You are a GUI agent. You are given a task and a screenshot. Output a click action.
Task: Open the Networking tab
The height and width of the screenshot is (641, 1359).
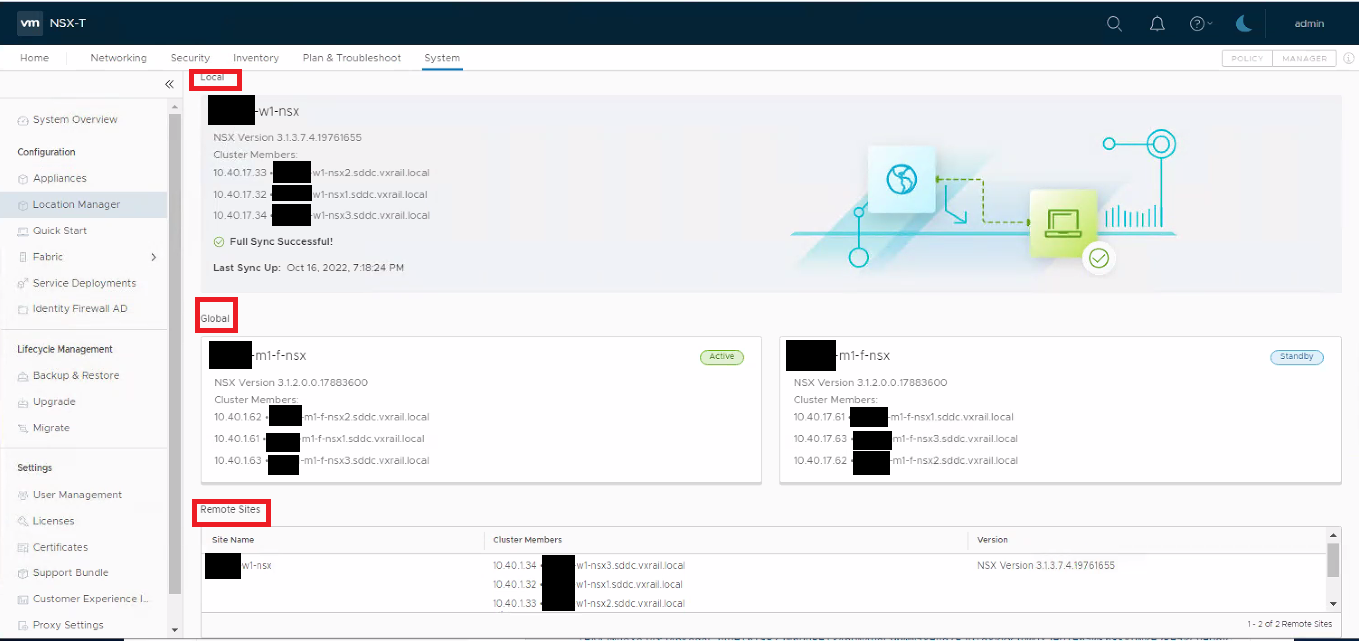[118, 58]
